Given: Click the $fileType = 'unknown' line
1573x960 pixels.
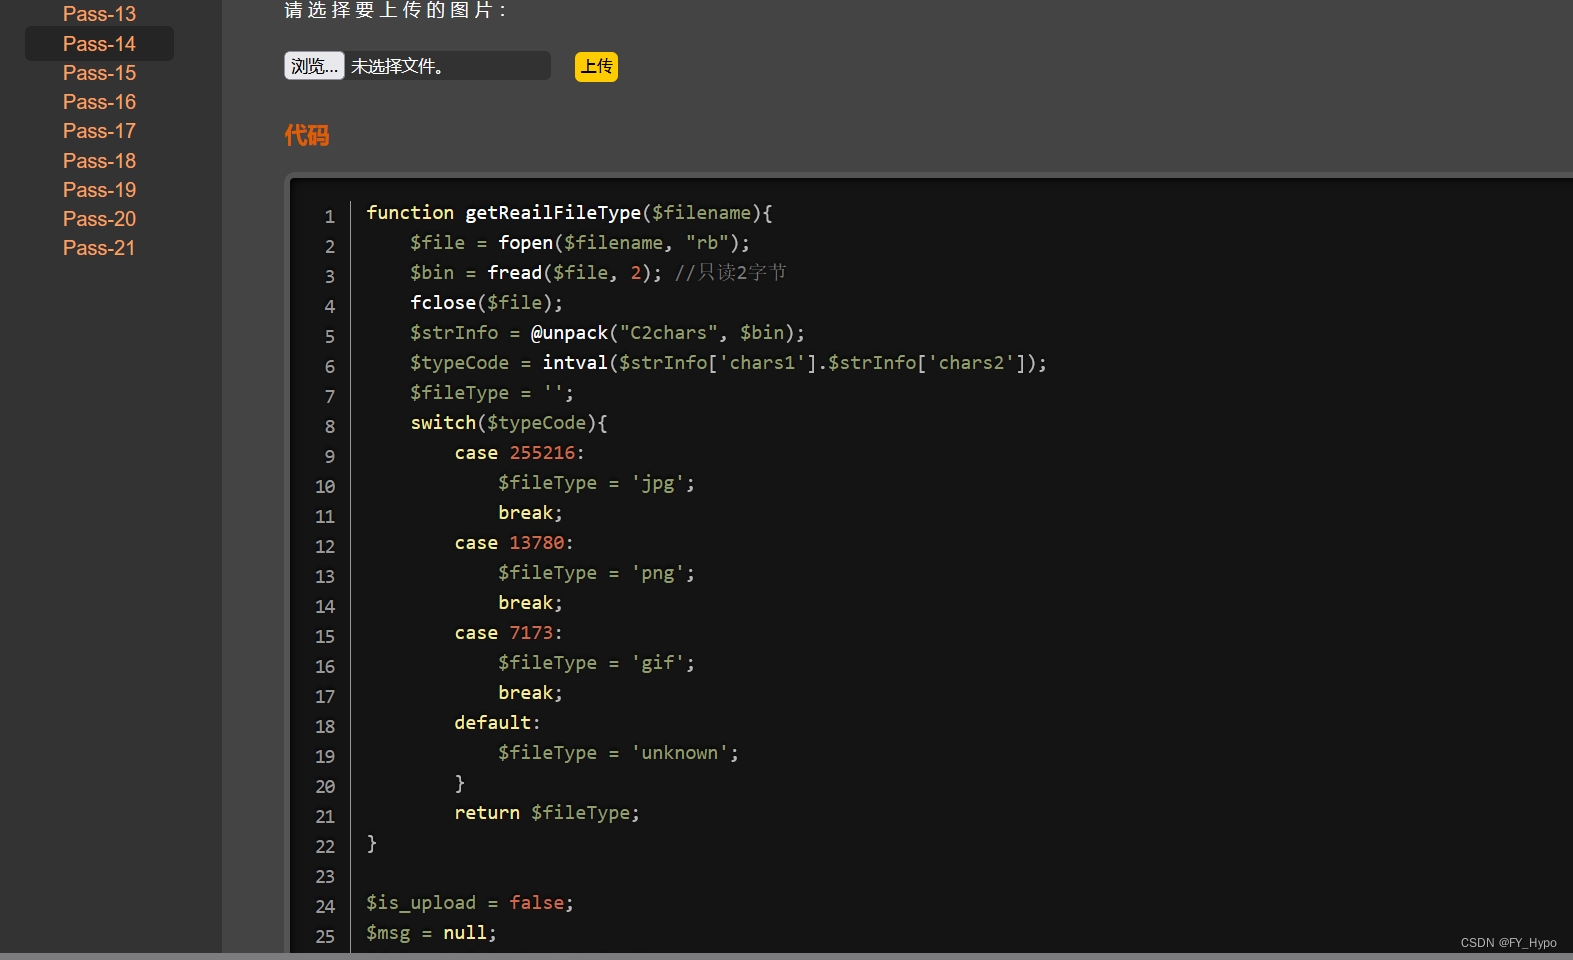Looking at the screenshot, I should 618,753.
